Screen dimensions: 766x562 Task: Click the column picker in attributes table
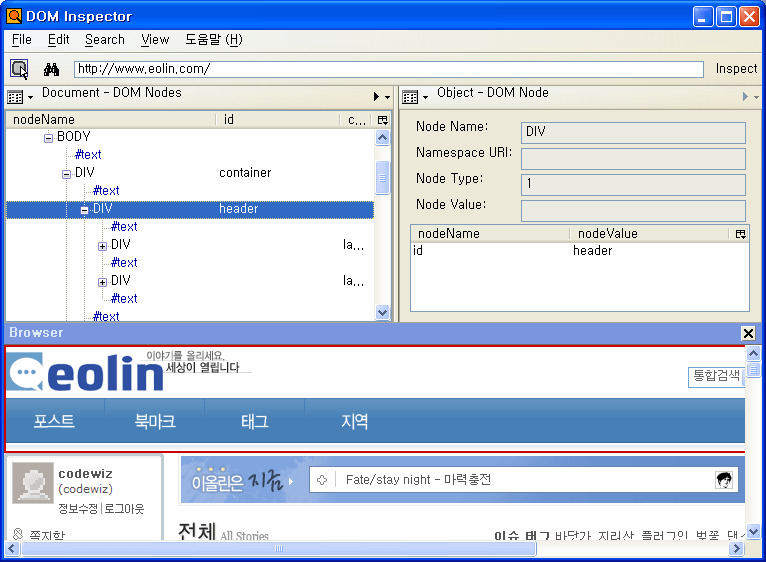(740, 233)
